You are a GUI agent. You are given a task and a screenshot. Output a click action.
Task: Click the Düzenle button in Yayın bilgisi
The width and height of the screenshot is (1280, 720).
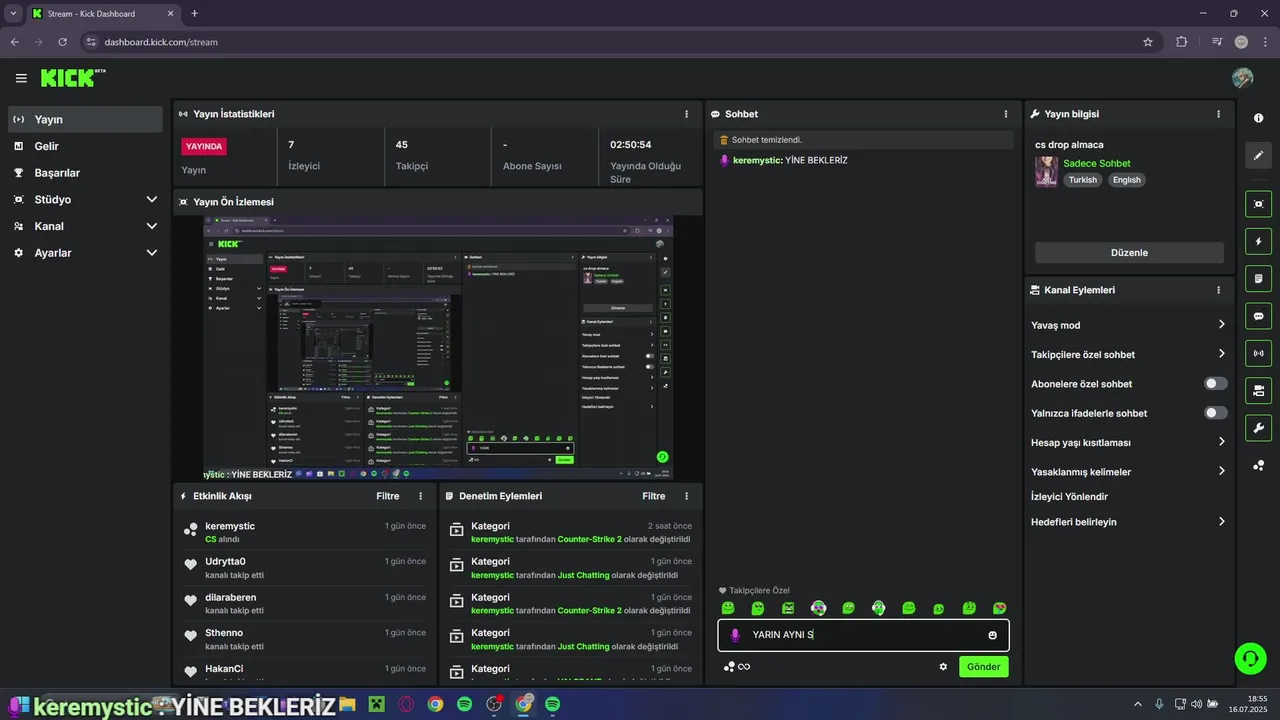(x=1129, y=253)
